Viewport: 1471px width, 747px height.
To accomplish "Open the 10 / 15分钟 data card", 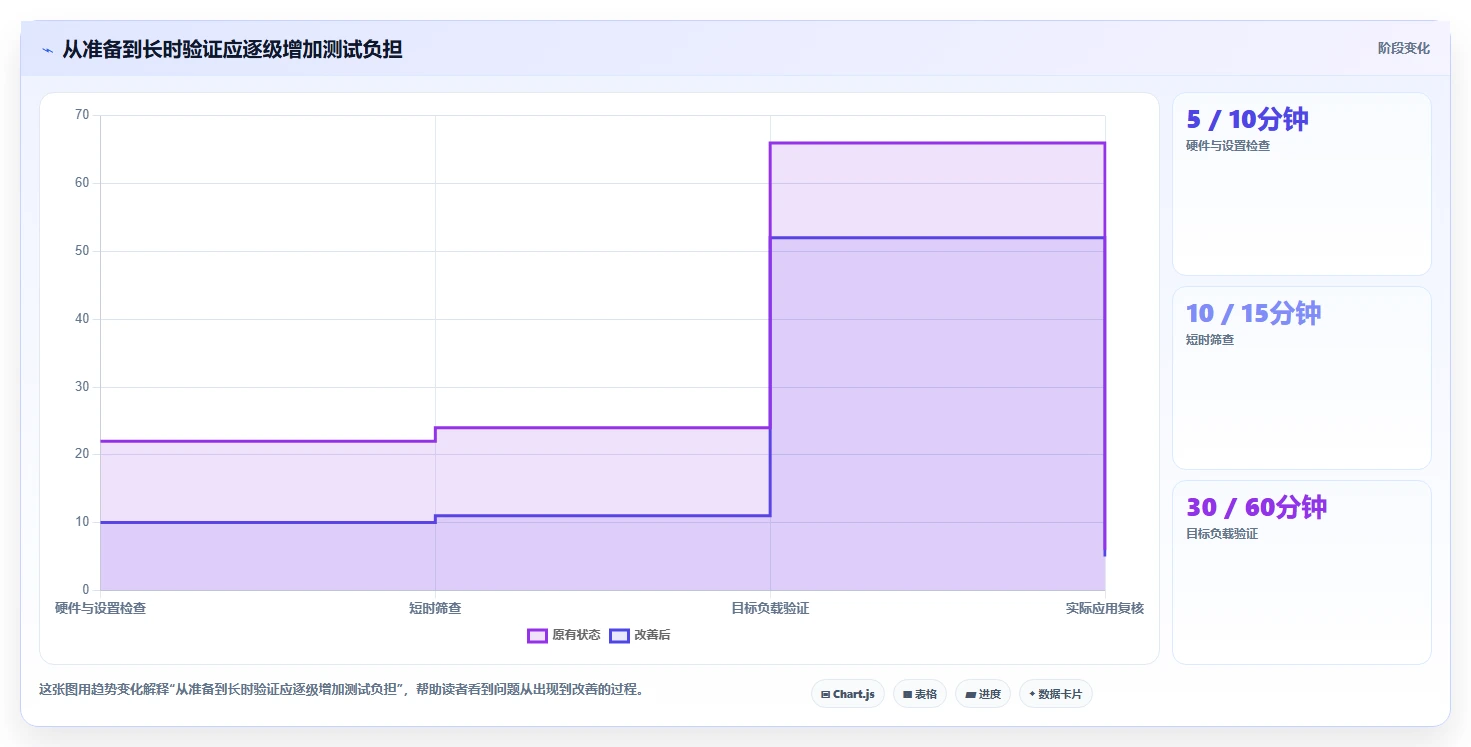I will (x=1302, y=378).
